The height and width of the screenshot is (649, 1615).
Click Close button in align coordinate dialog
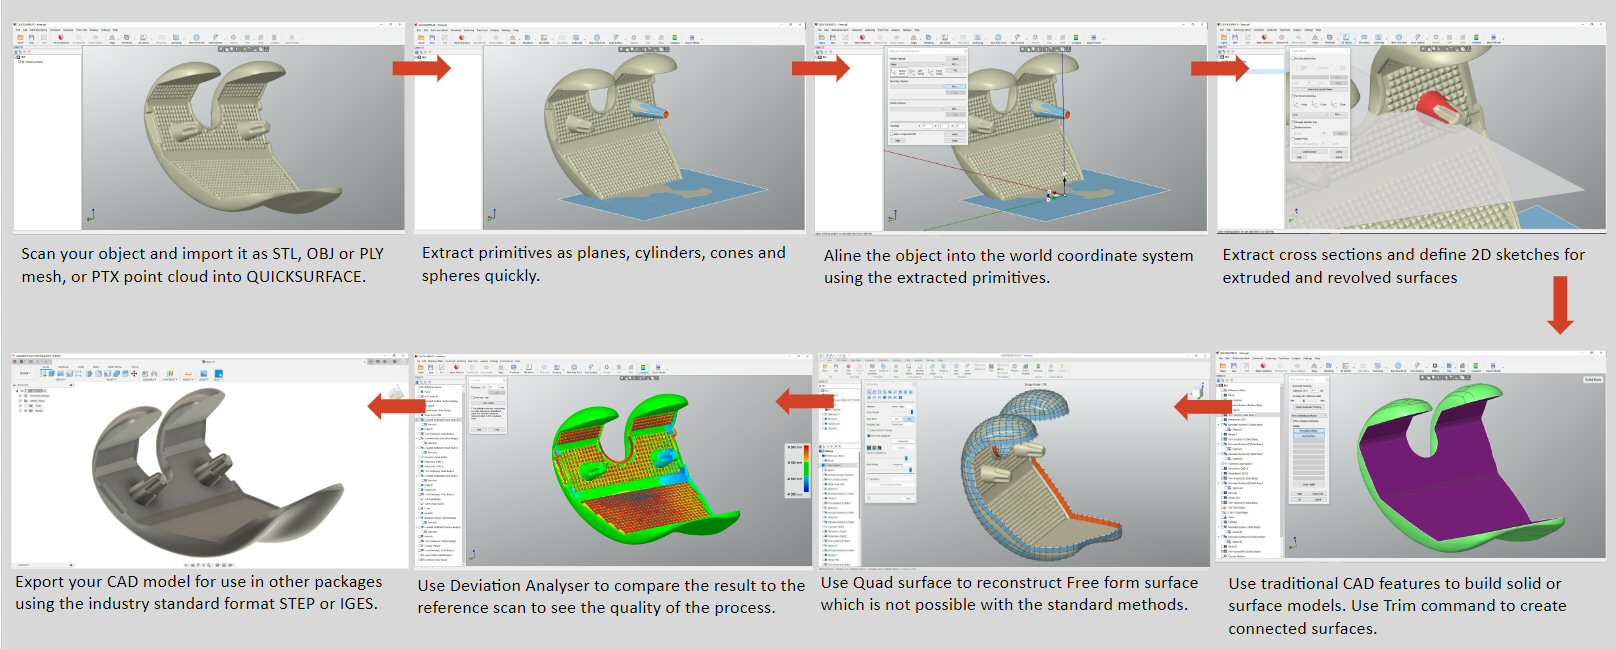tap(955, 140)
